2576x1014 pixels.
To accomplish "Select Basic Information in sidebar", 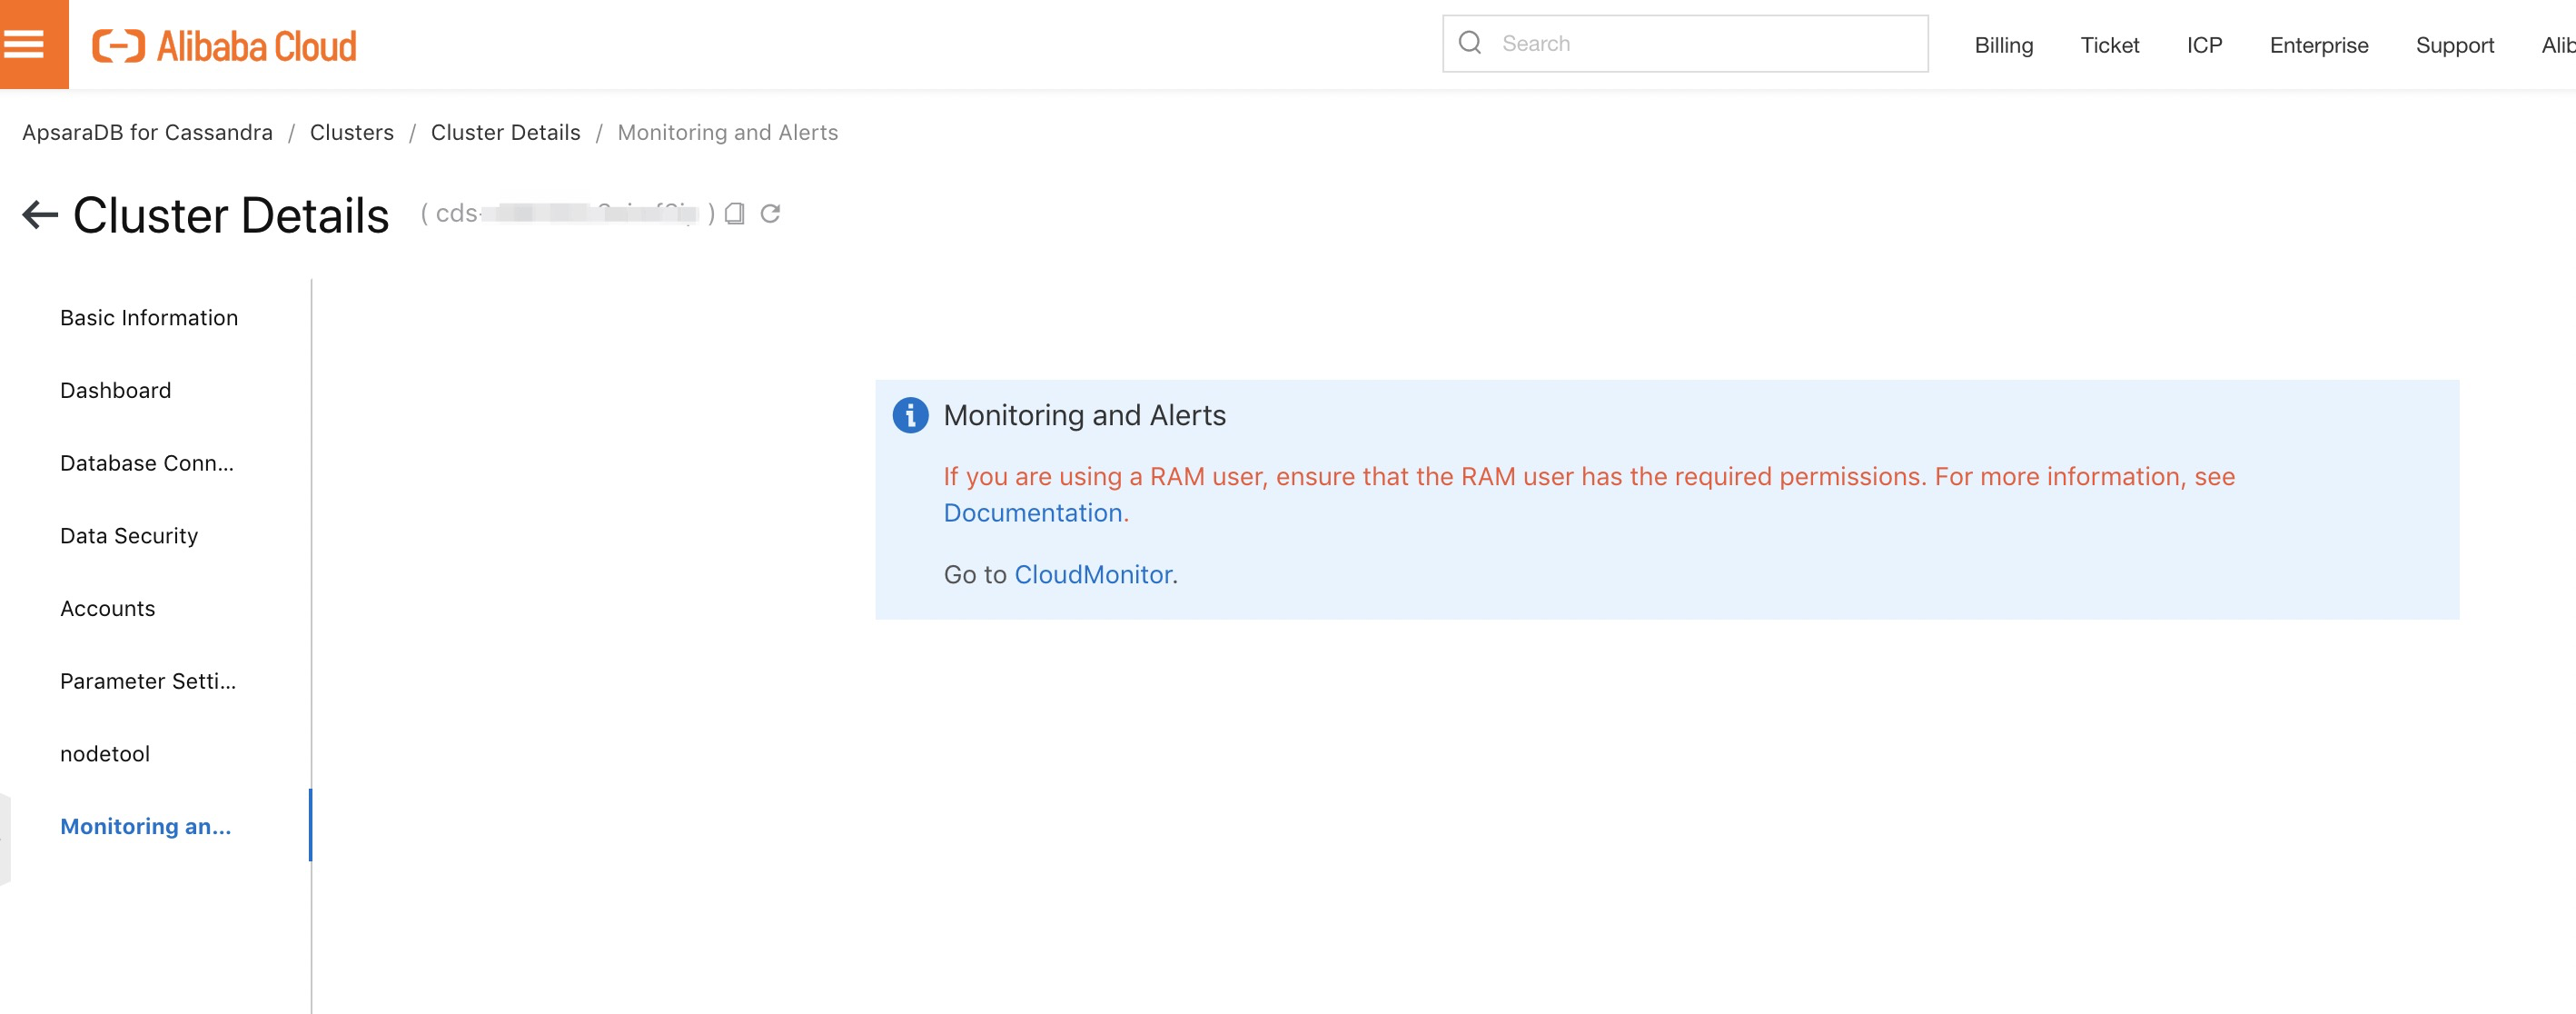I will [x=149, y=318].
